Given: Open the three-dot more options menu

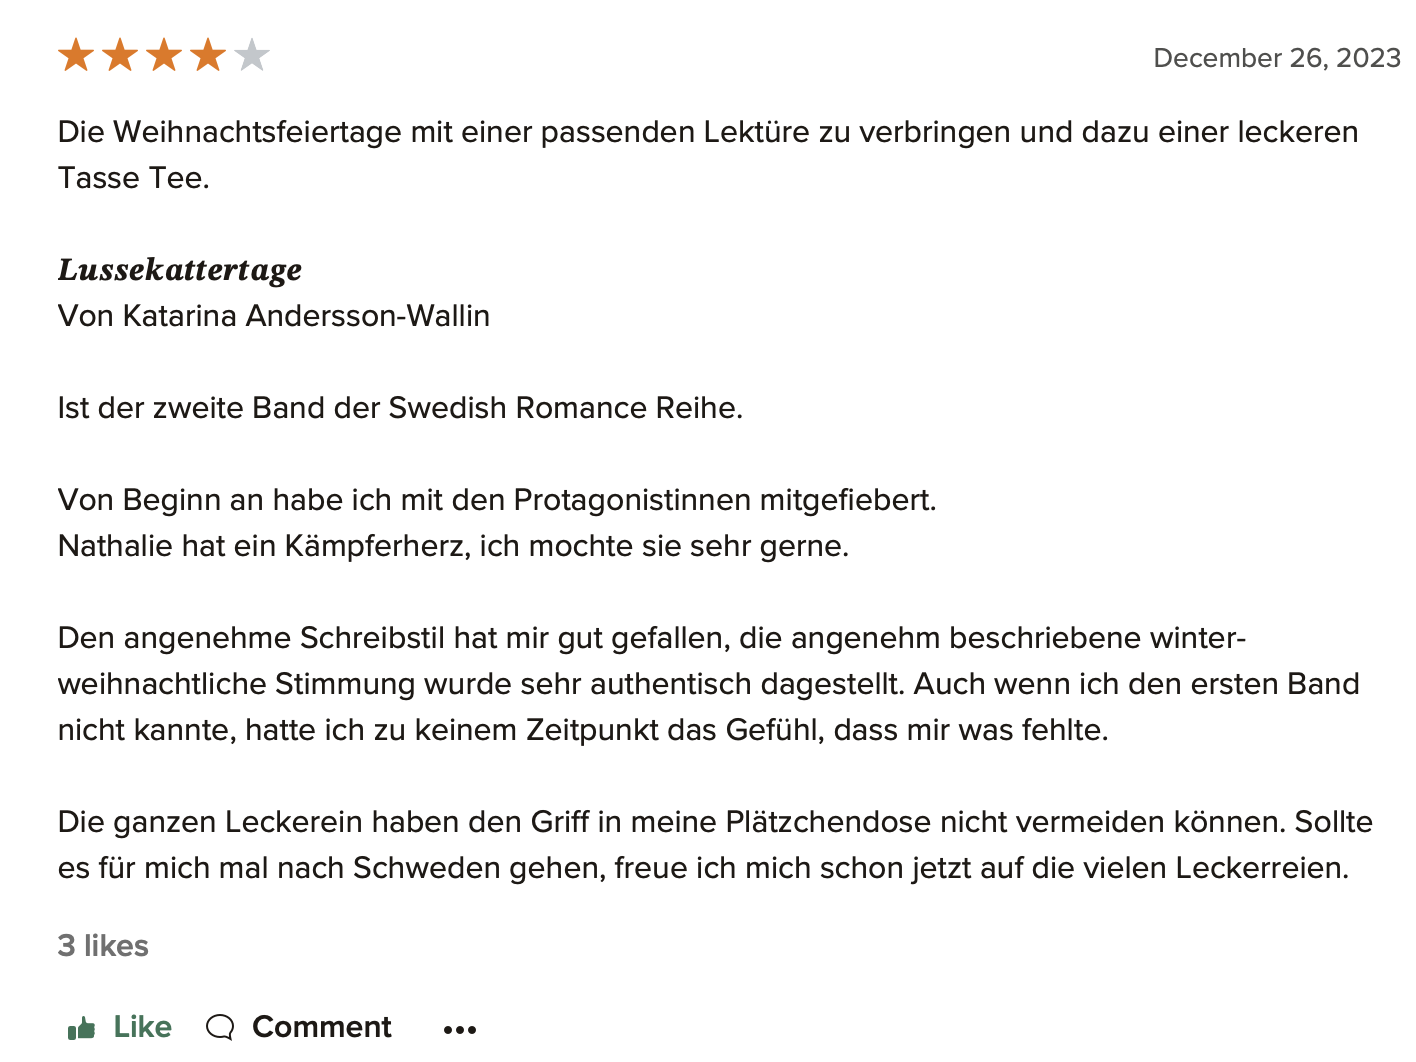Looking at the screenshot, I should pos(460,1029).
